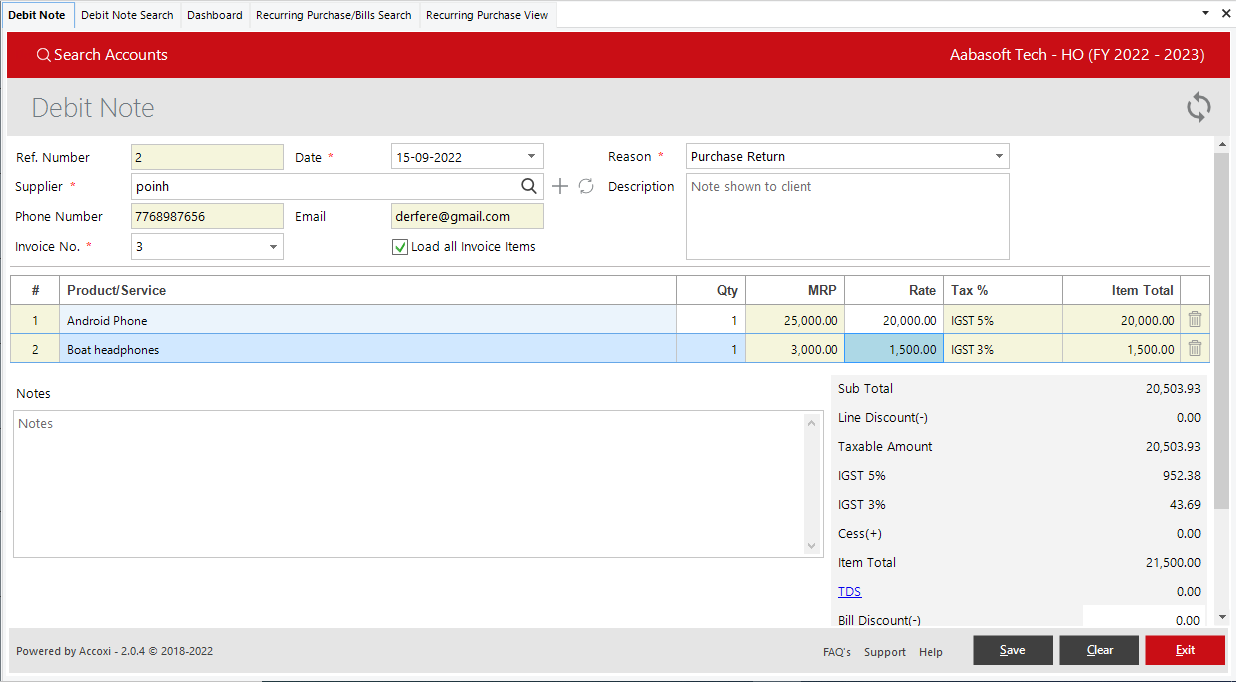
Task: Switch to Recurring Purchase/Bills Search tab
Action: (x=334, y=15)
